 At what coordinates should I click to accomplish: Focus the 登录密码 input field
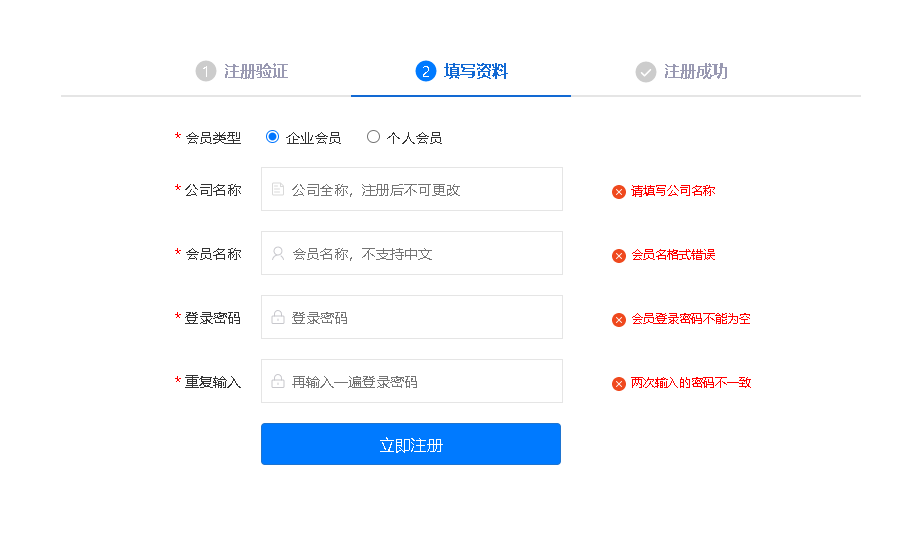[x=411, y=317]
